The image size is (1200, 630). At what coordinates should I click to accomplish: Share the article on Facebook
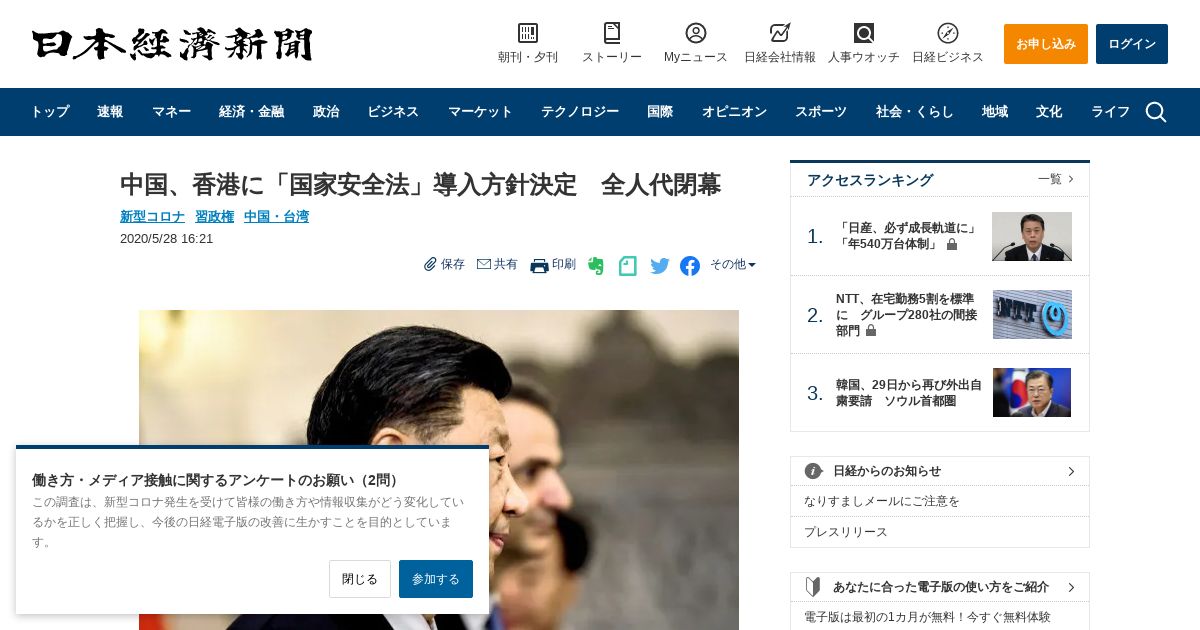pyautogui.click(x=690, y=266)
